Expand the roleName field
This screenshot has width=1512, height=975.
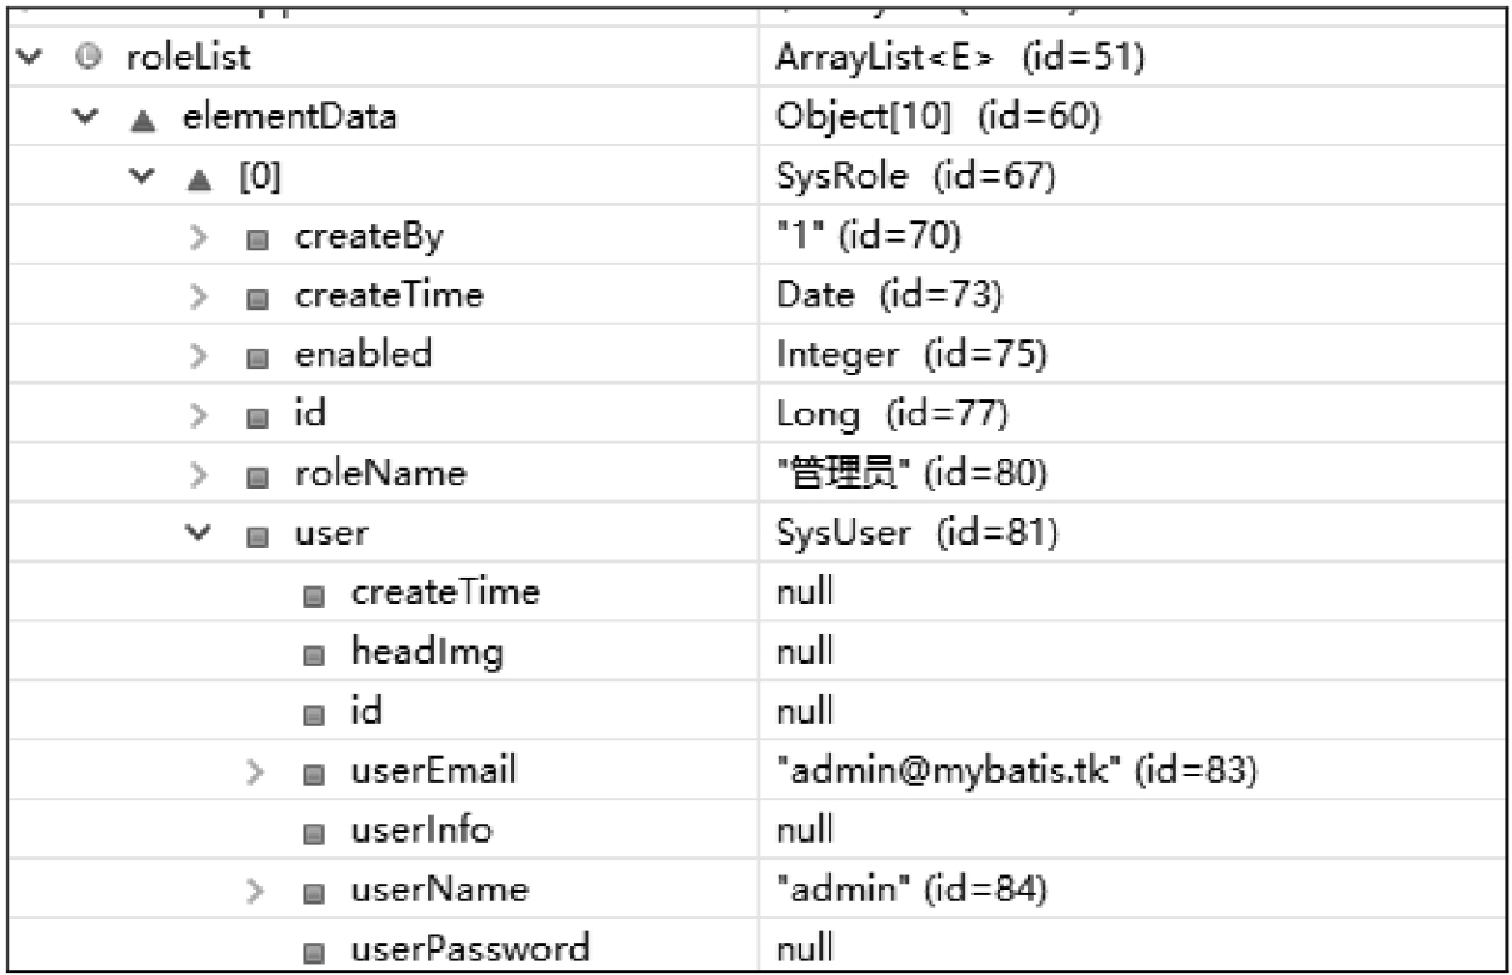point(198,474)
